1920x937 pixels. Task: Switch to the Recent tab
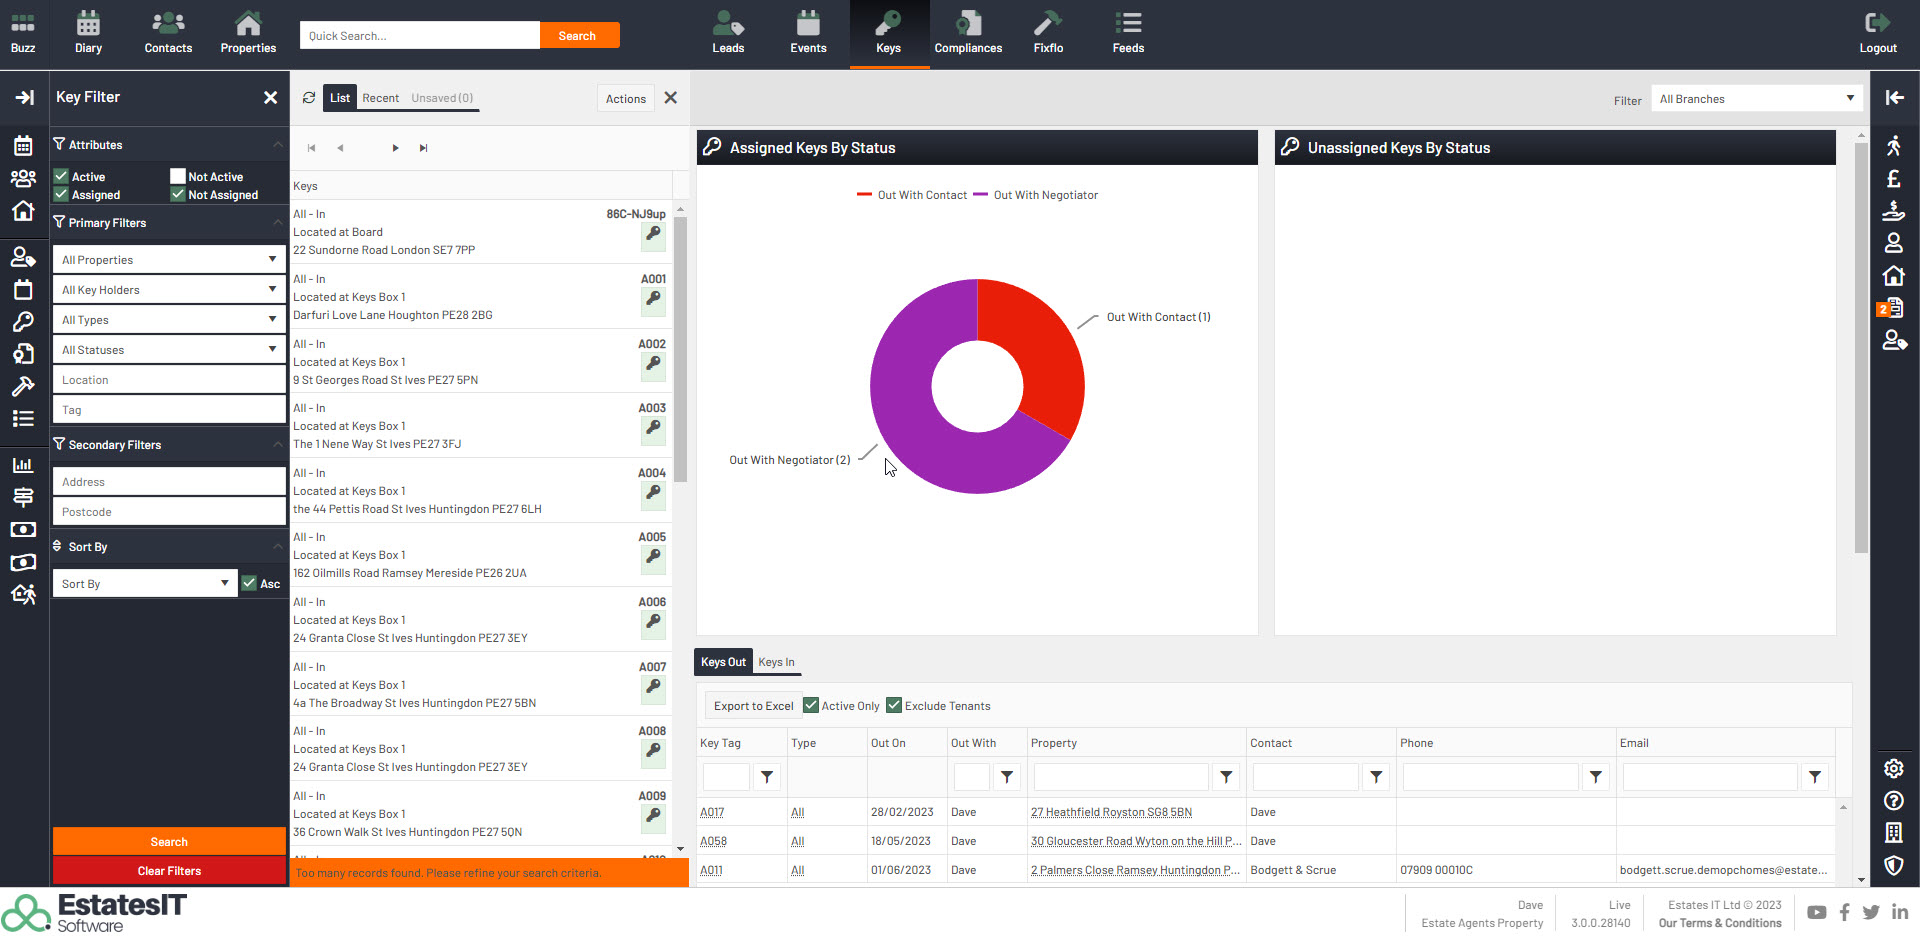click(x=380, y=98)
